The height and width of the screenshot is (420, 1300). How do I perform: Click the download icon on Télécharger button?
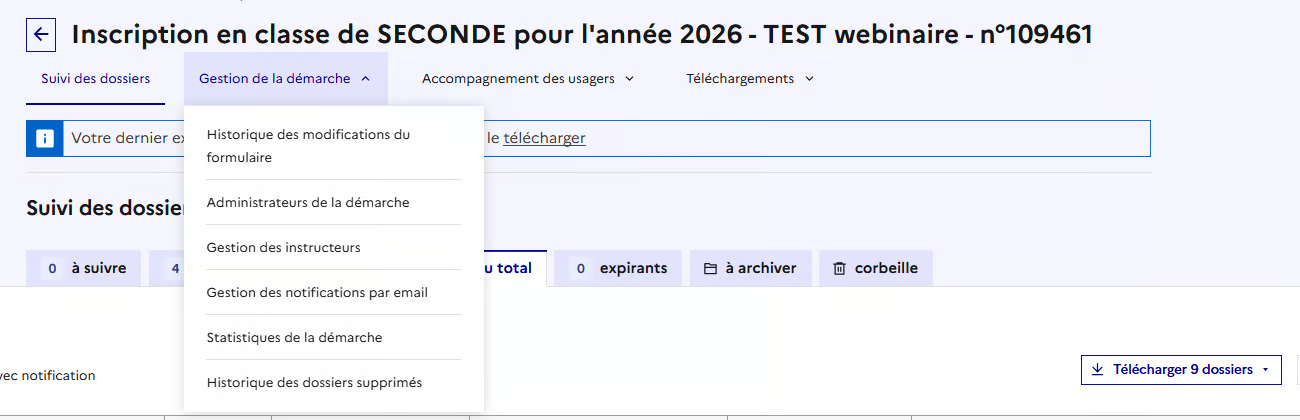pyautogui.click(x=1097, y=370)
